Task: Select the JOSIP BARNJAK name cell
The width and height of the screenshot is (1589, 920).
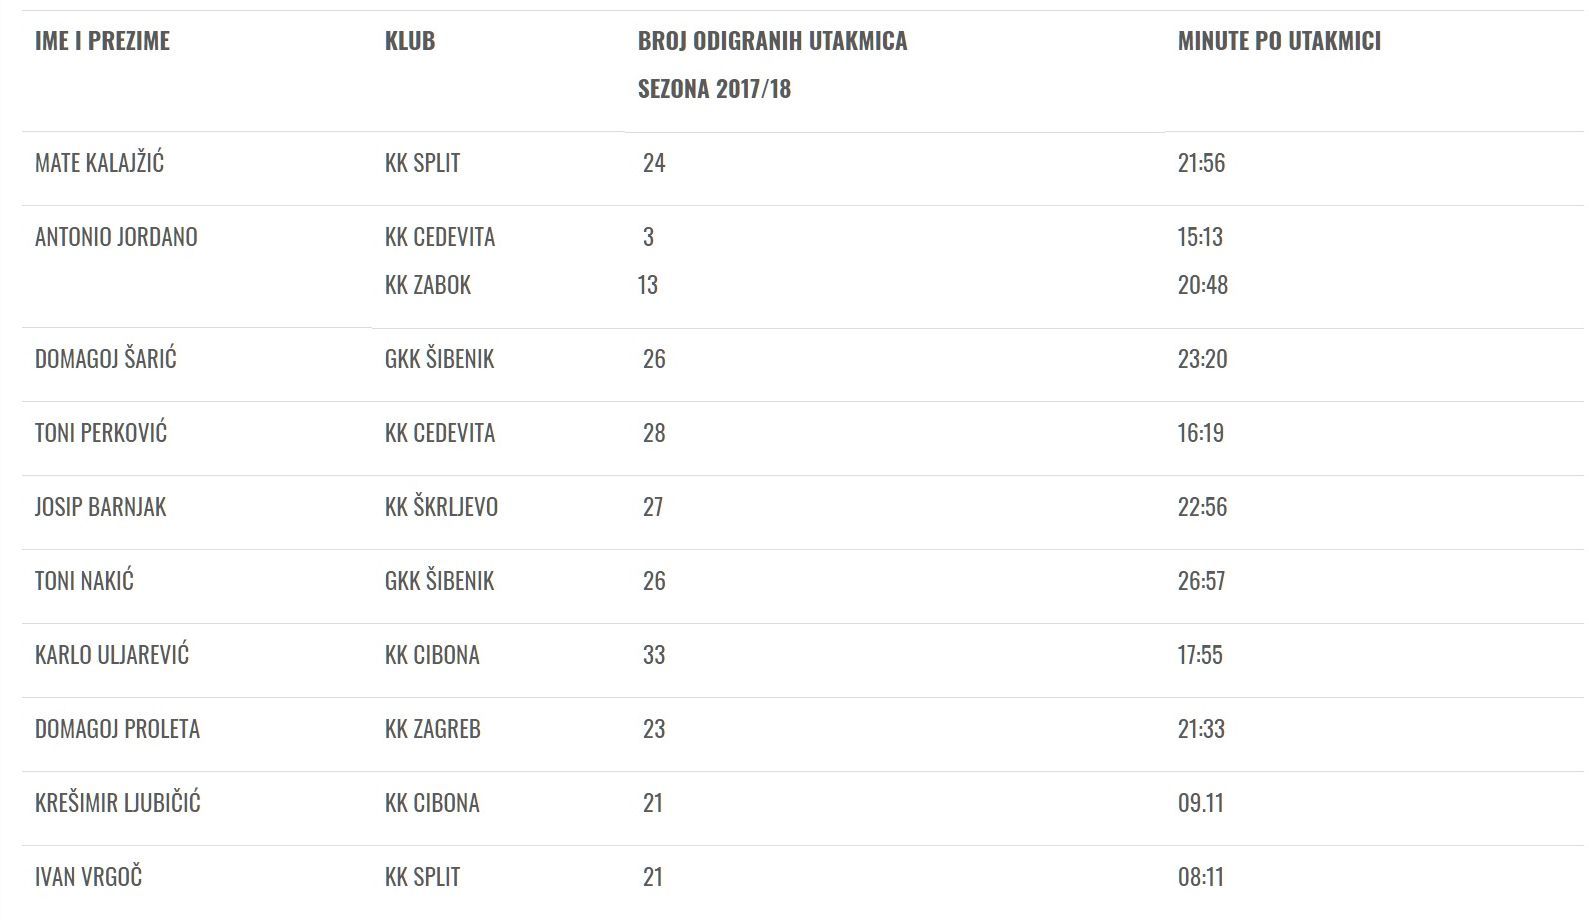Action: click(x=100, y=507)
